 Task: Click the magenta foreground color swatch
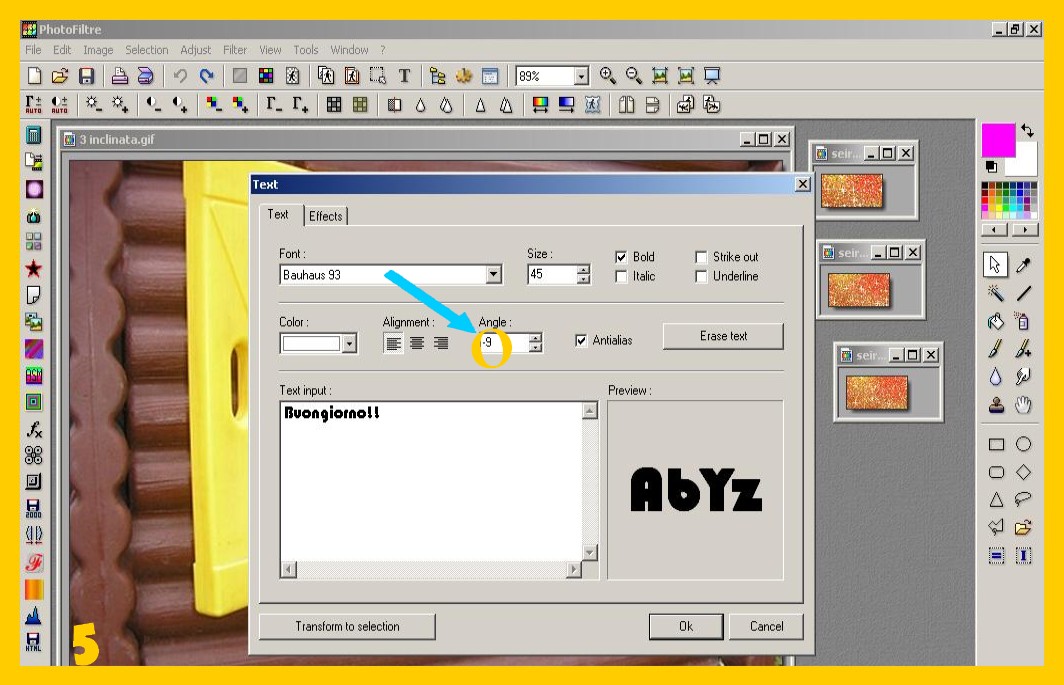(x=997, y=140)
